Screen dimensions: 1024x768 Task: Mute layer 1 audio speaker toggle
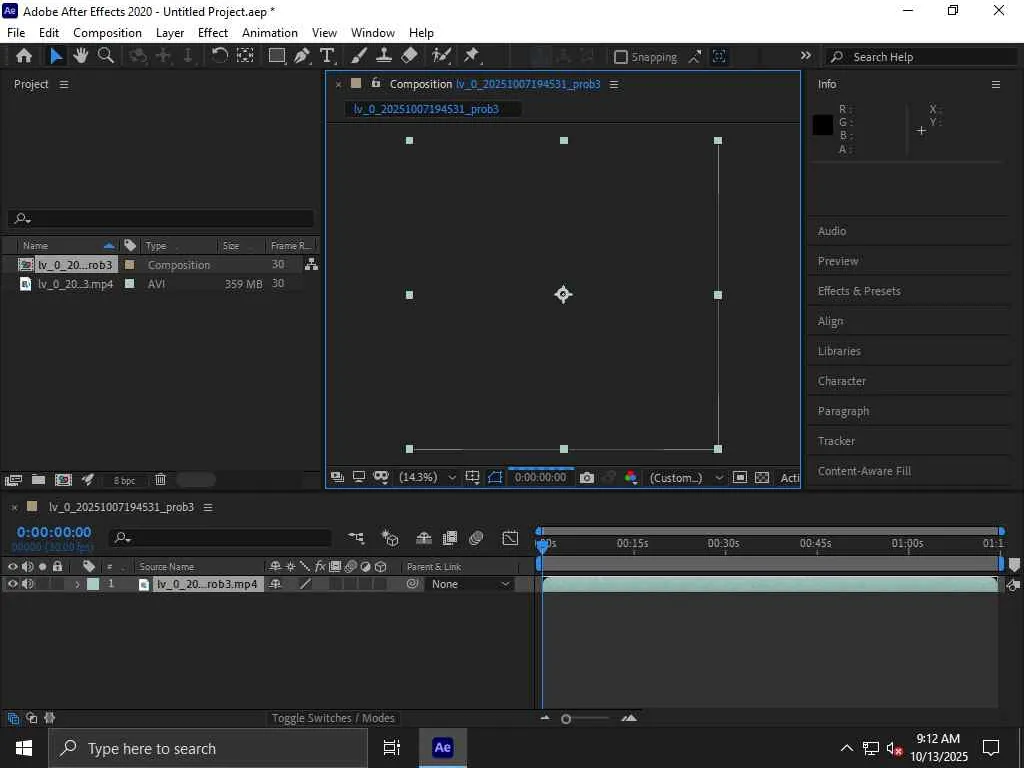coord(27,584)
